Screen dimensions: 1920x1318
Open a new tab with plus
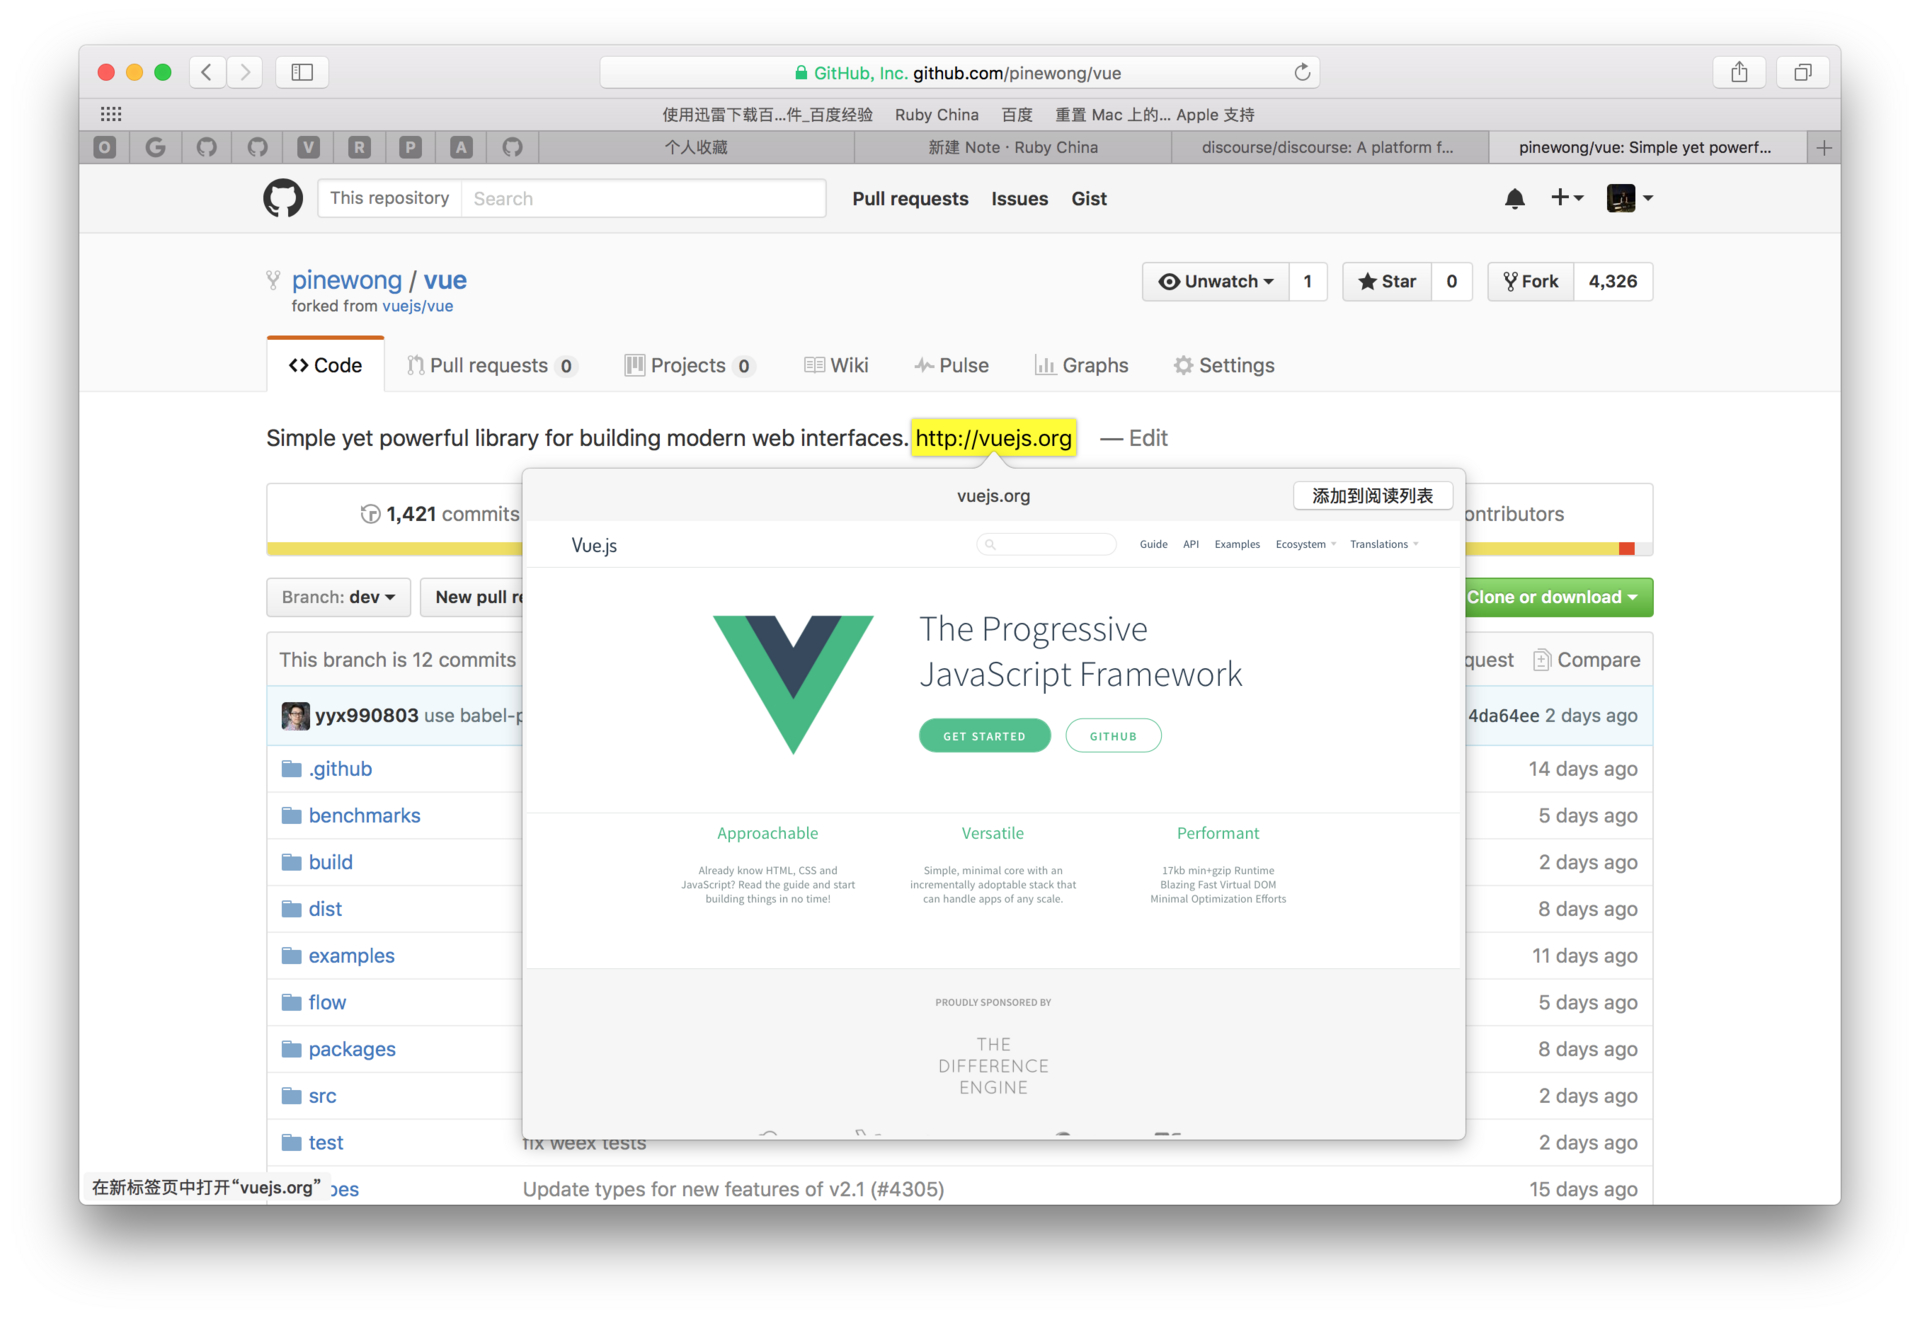tap(1824, 147)
